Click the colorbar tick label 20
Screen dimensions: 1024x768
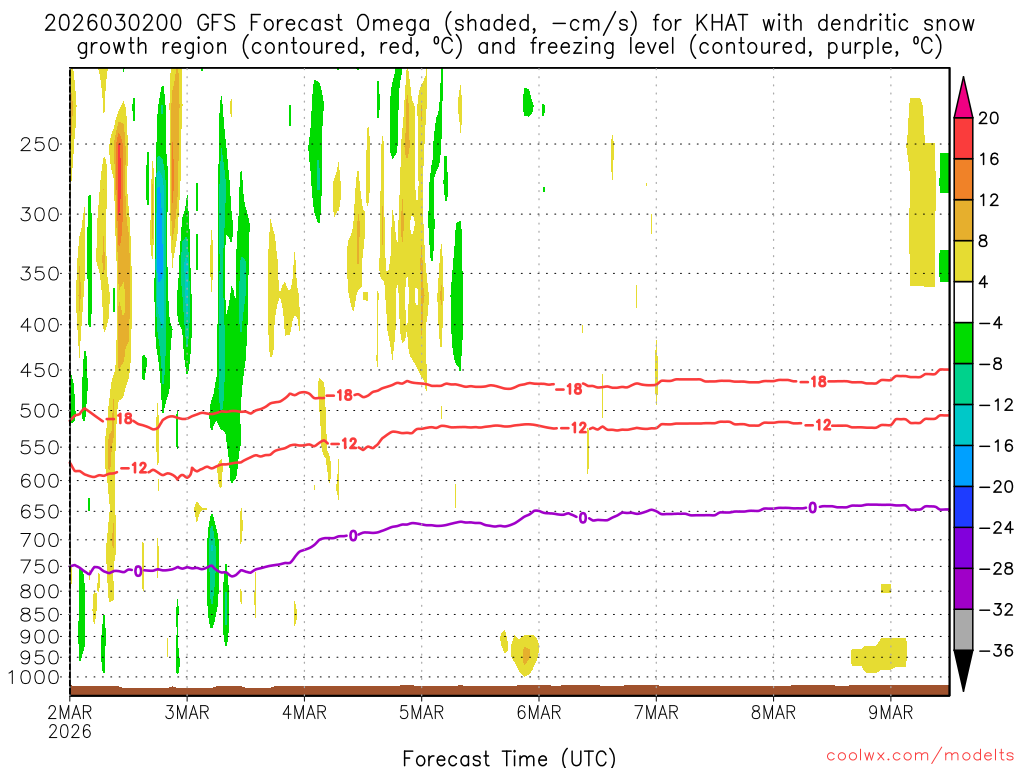[x=989, y=118]
